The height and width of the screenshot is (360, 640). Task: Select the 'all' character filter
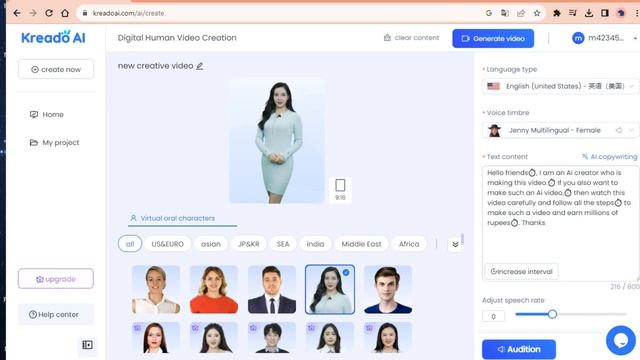click(x=130, y=244)
